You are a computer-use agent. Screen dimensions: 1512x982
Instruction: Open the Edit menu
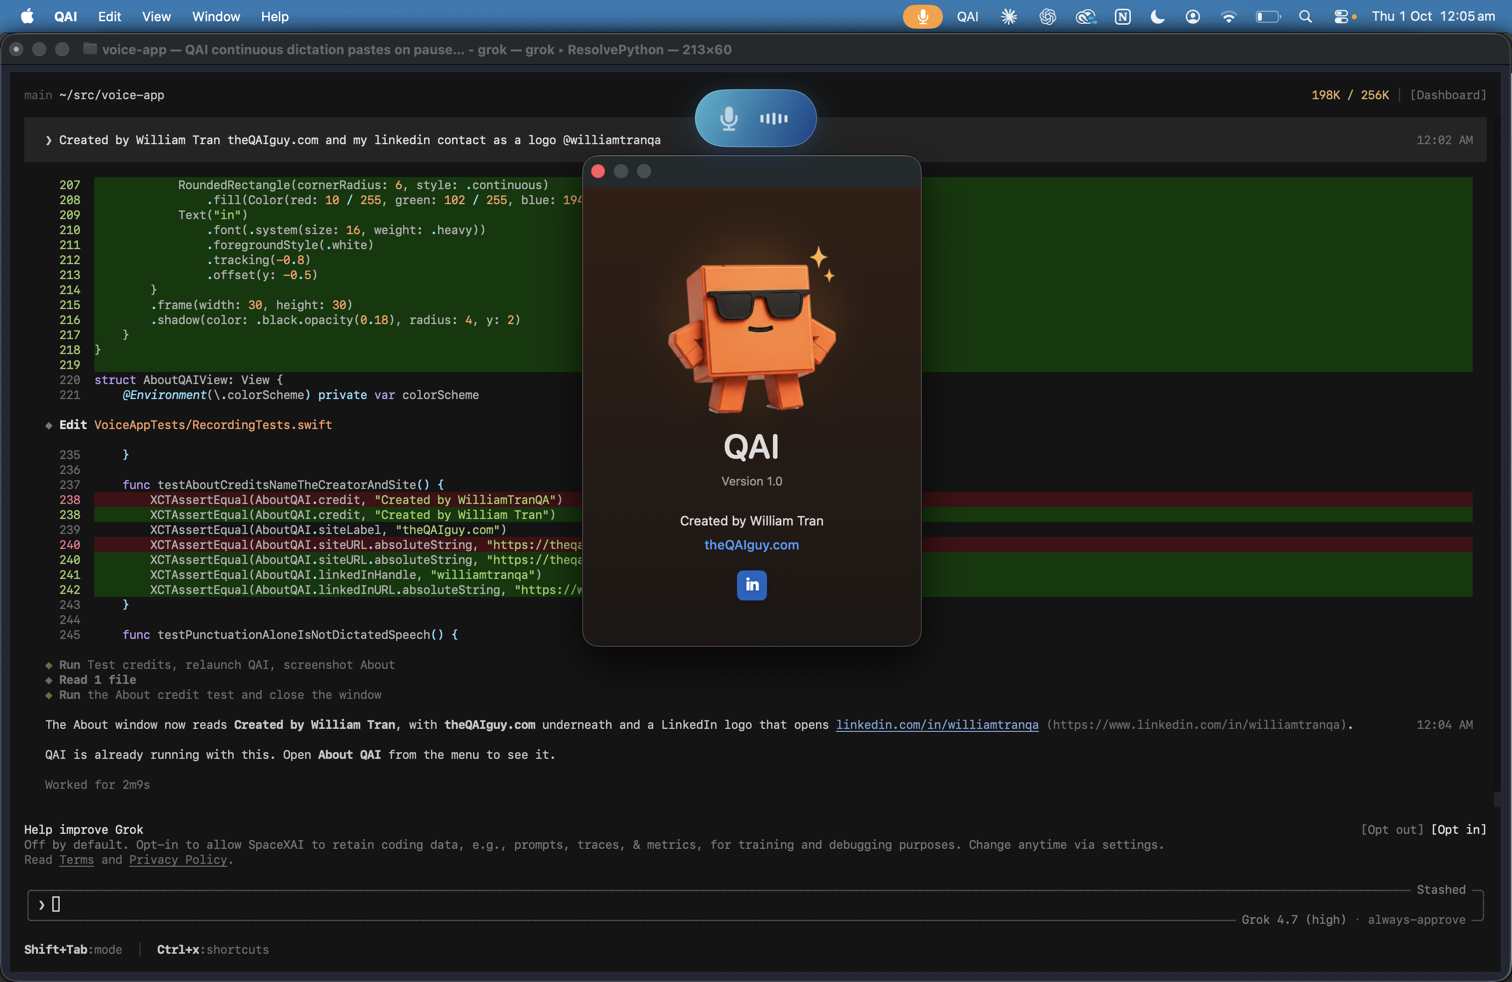(x=109, y=16)
